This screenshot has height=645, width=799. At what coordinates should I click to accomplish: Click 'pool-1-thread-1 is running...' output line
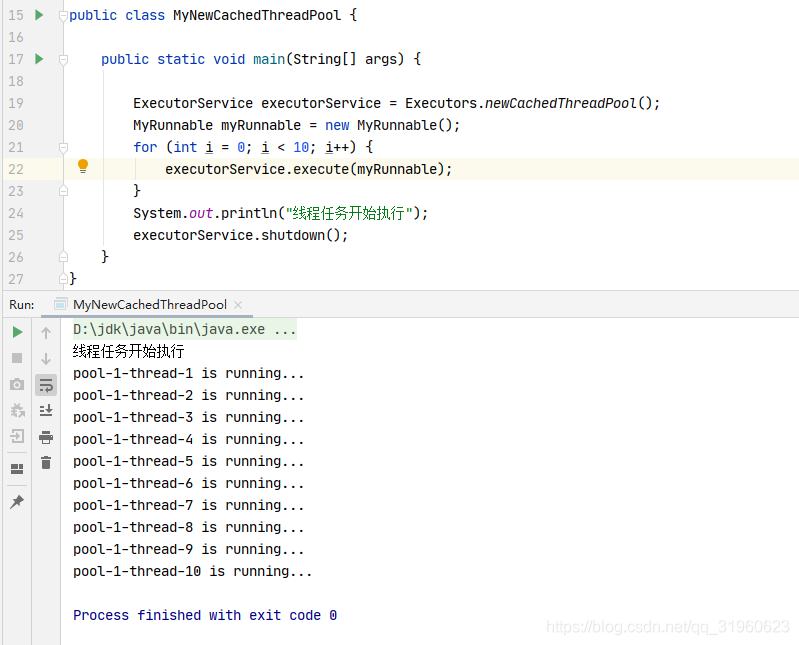pyautogui.click(x=189, y=373)
